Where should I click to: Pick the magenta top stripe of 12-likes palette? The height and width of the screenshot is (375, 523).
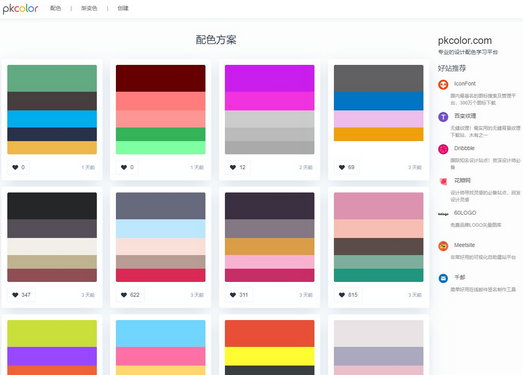[x=270, y=78]
